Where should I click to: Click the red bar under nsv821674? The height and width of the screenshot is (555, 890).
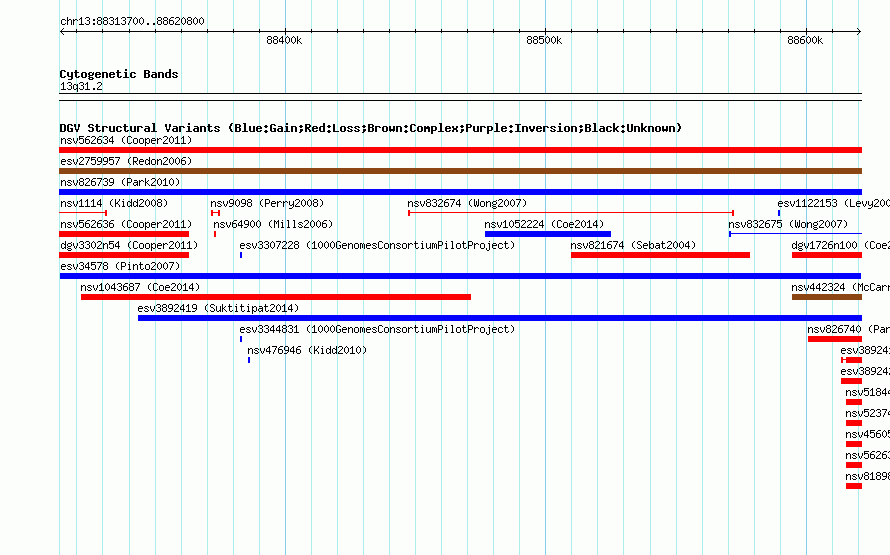[x=660, y=255]
